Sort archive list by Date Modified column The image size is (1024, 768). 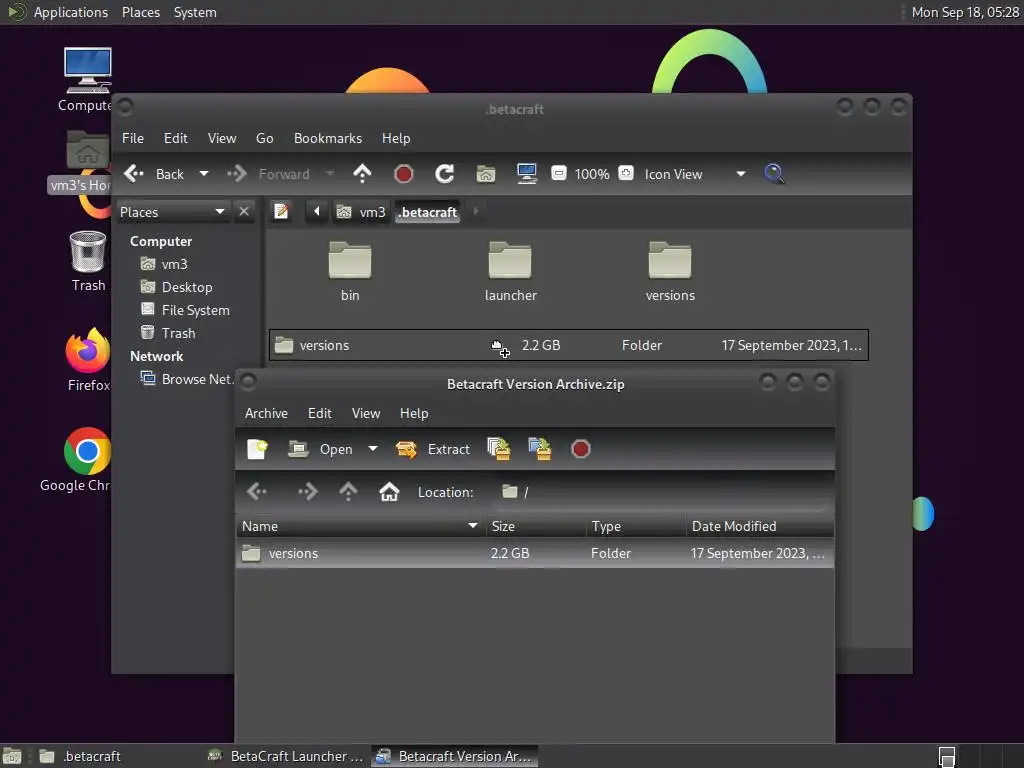760,526
